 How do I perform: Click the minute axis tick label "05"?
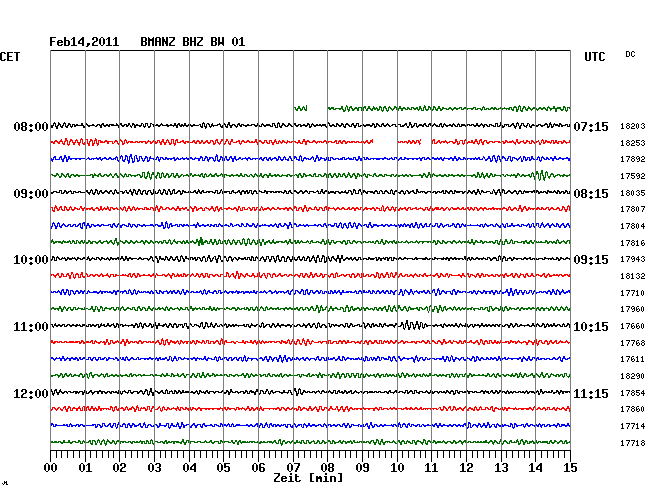click(x=223, y=468)
